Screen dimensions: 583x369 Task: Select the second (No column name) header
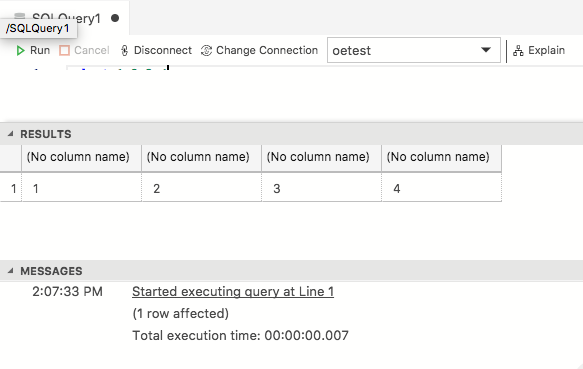[202, 158]
